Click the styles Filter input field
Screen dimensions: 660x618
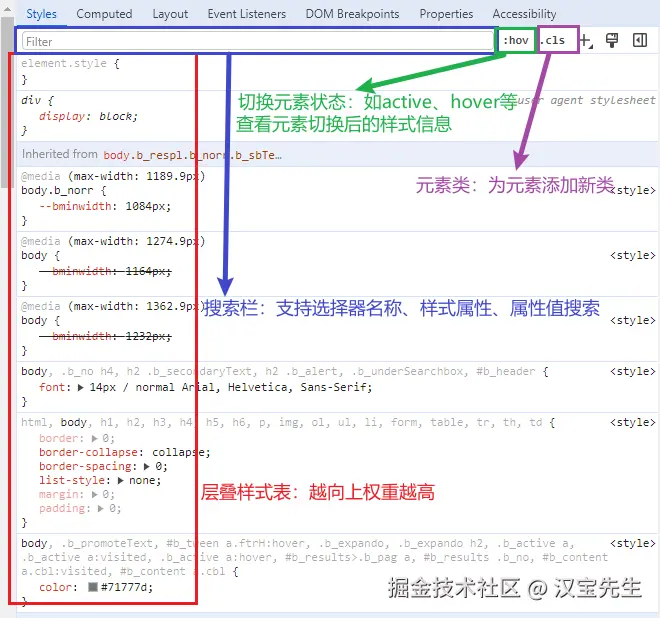point(258,41)
